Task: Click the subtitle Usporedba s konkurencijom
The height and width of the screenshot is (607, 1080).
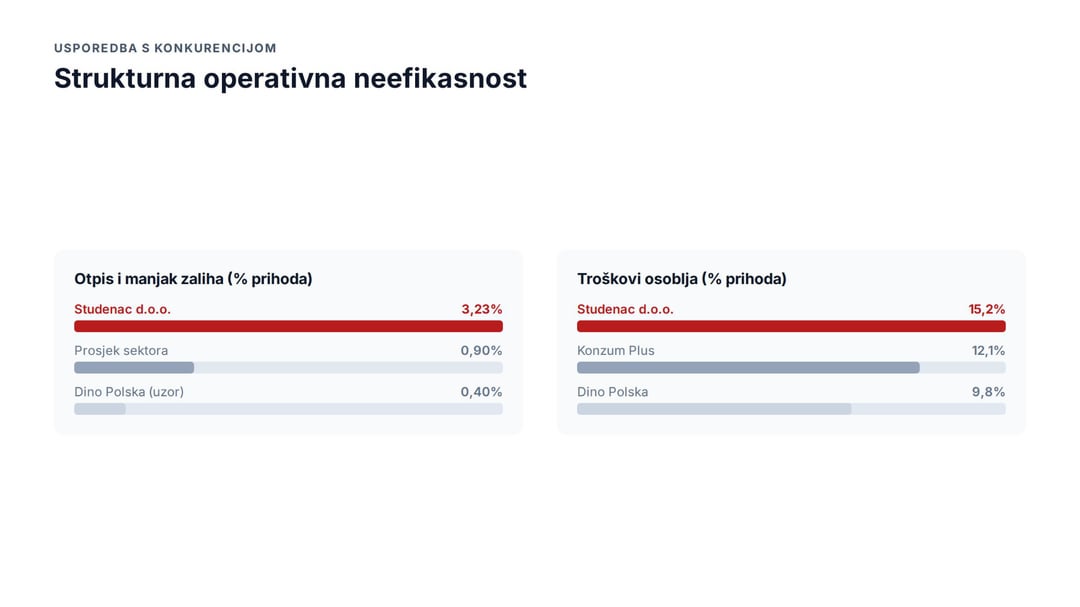Action: point(165,48)
